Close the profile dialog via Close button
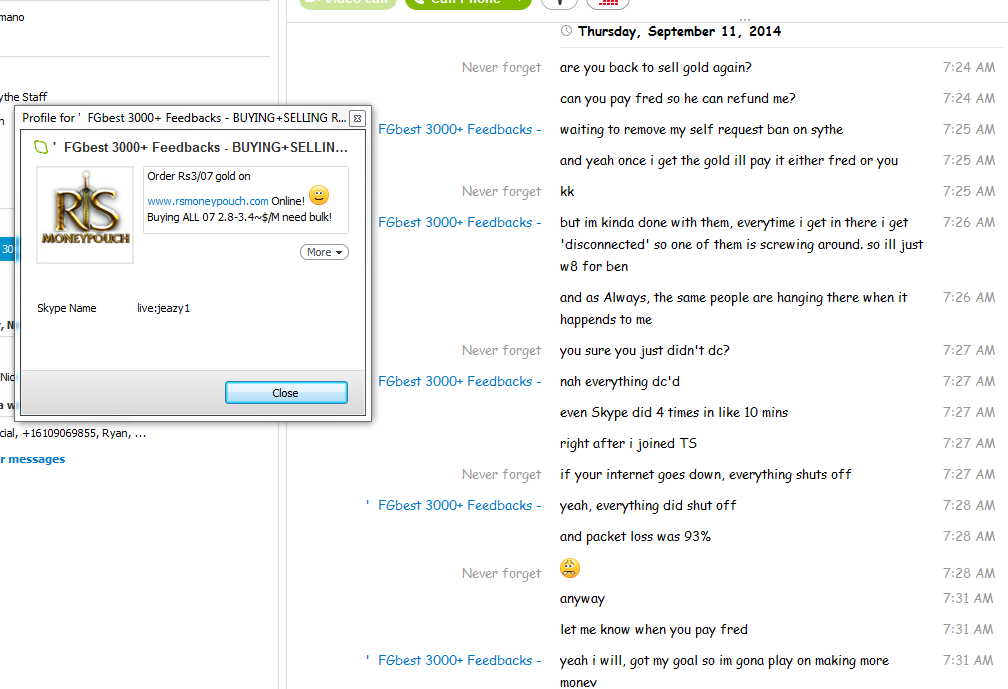The image size is (1008, 689). [x=286, y=393]
